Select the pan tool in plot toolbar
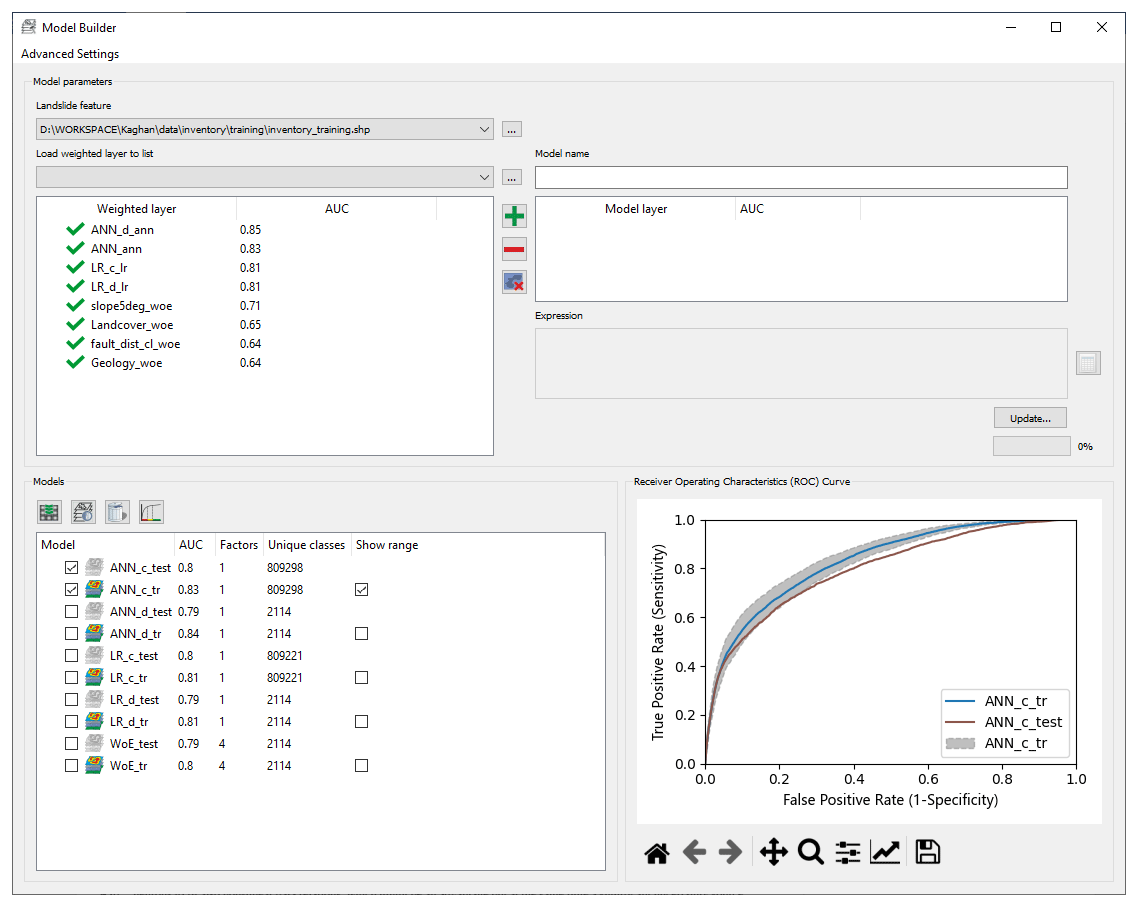 point(773,853)
